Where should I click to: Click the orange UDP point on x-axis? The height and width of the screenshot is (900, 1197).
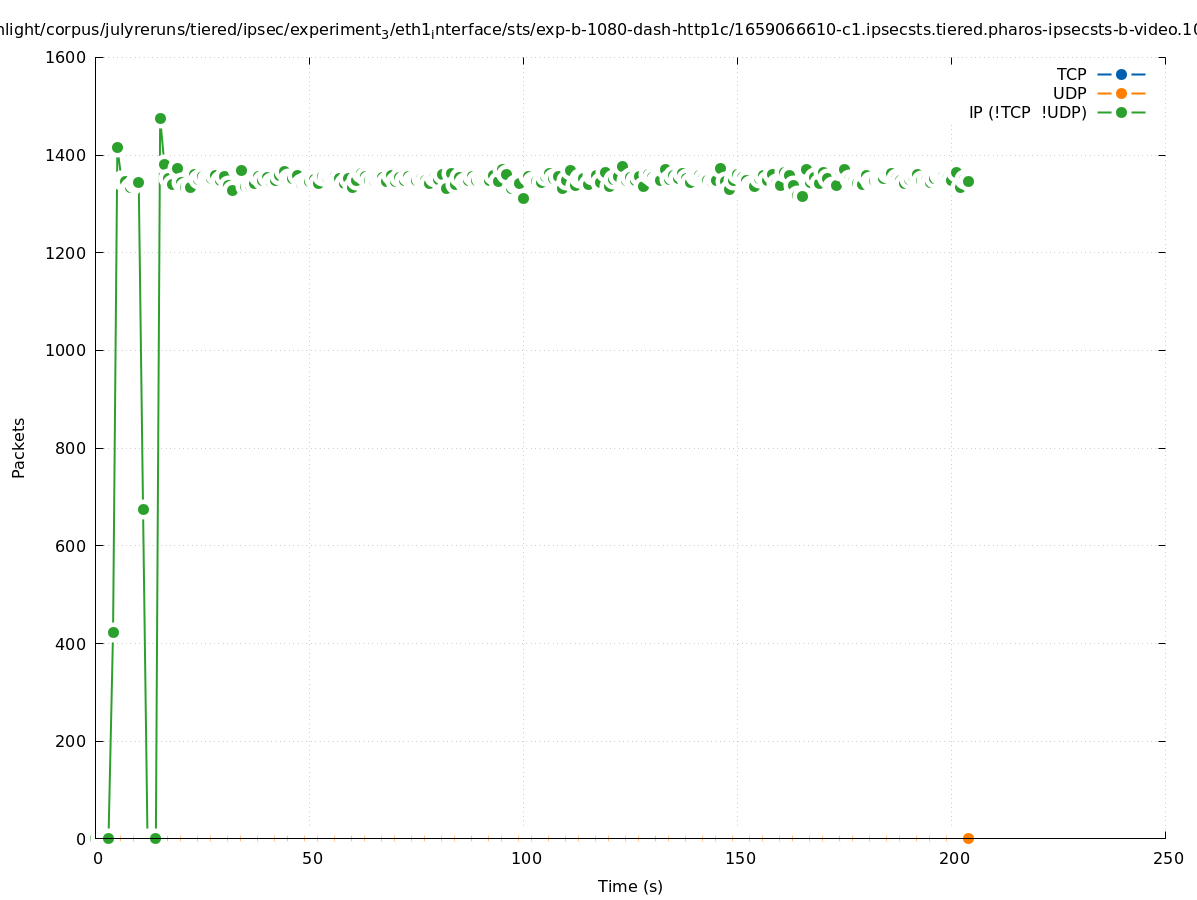[x=968, y=838]
